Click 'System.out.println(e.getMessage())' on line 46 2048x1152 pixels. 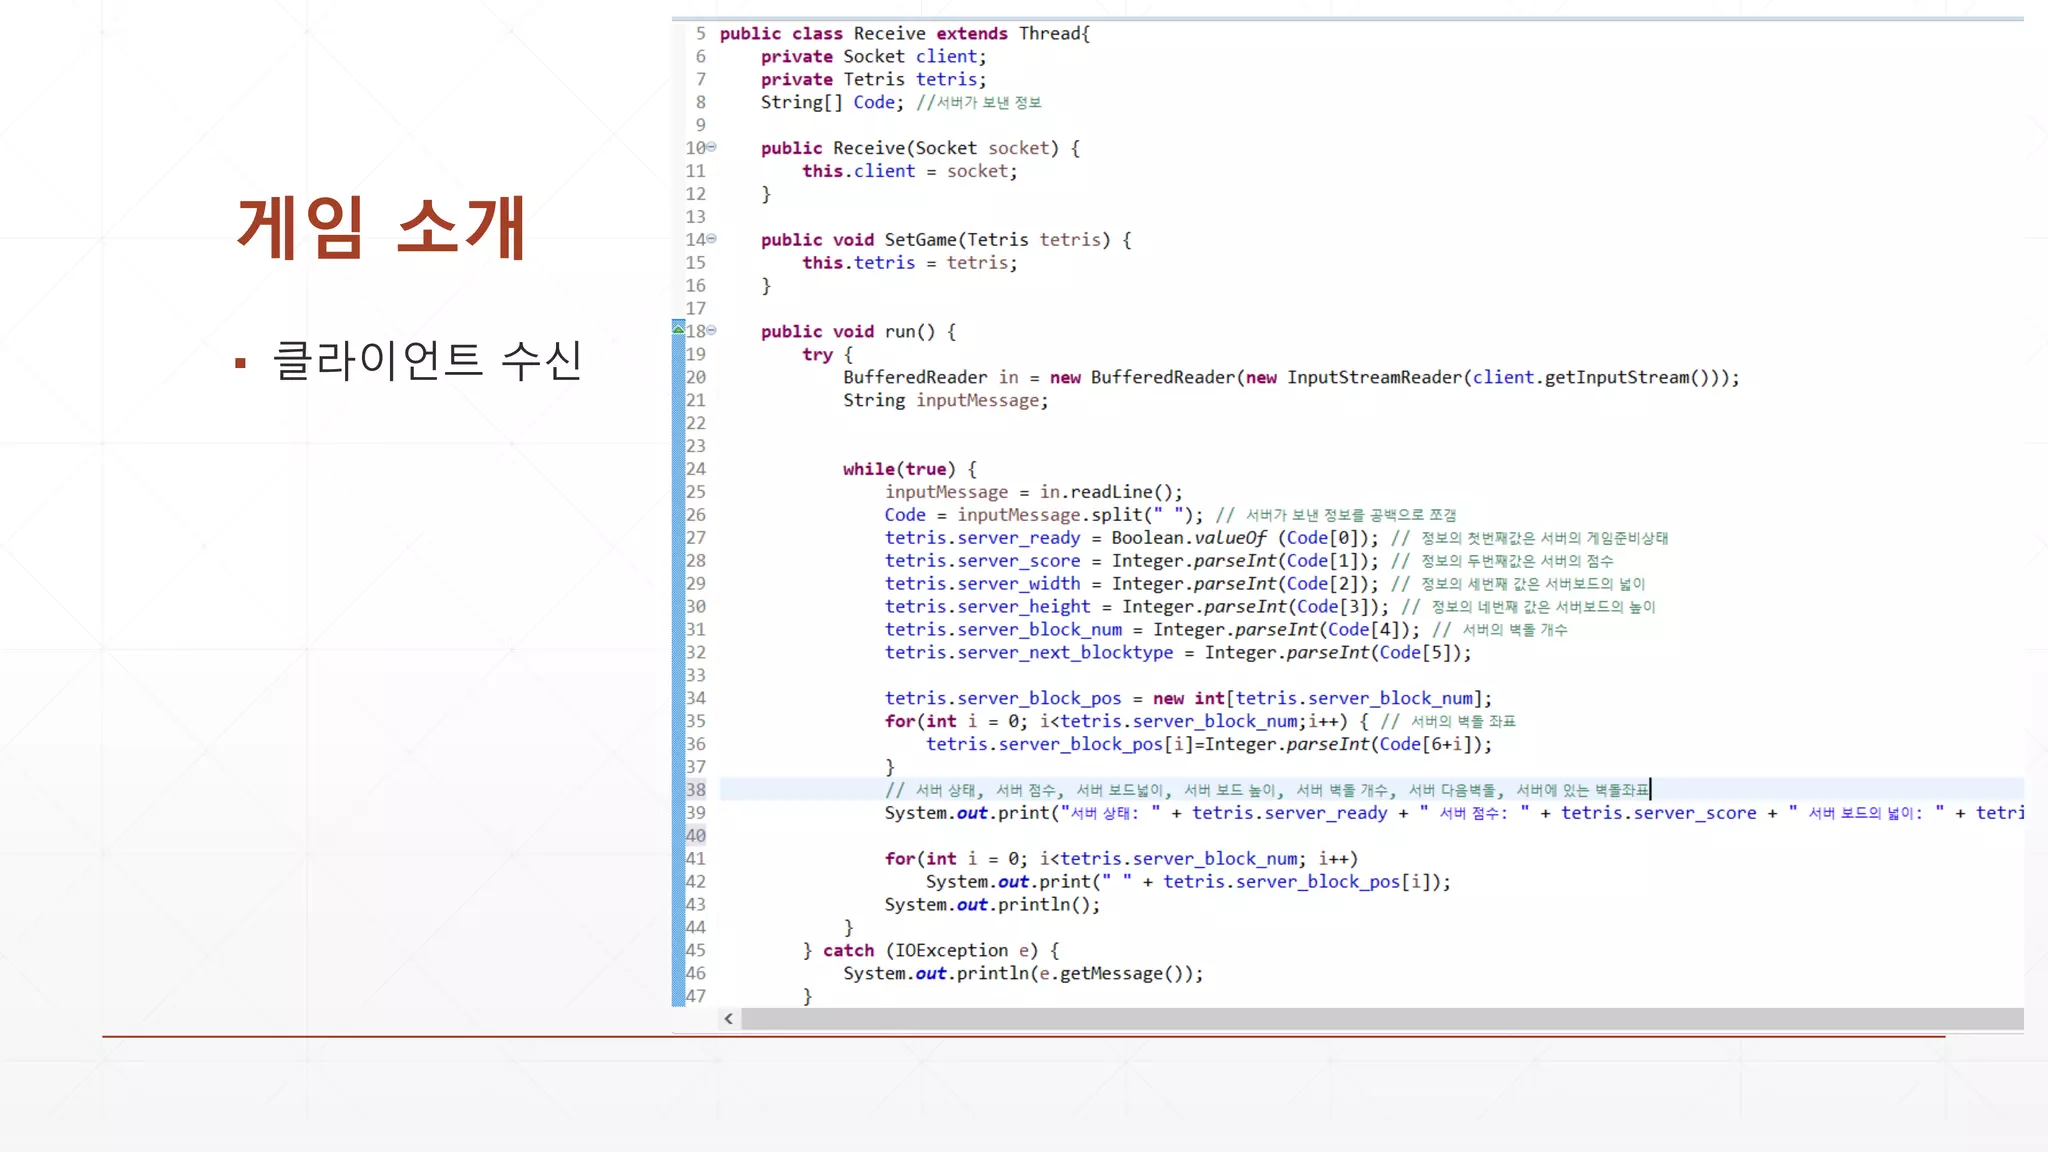pos(1022,974)
